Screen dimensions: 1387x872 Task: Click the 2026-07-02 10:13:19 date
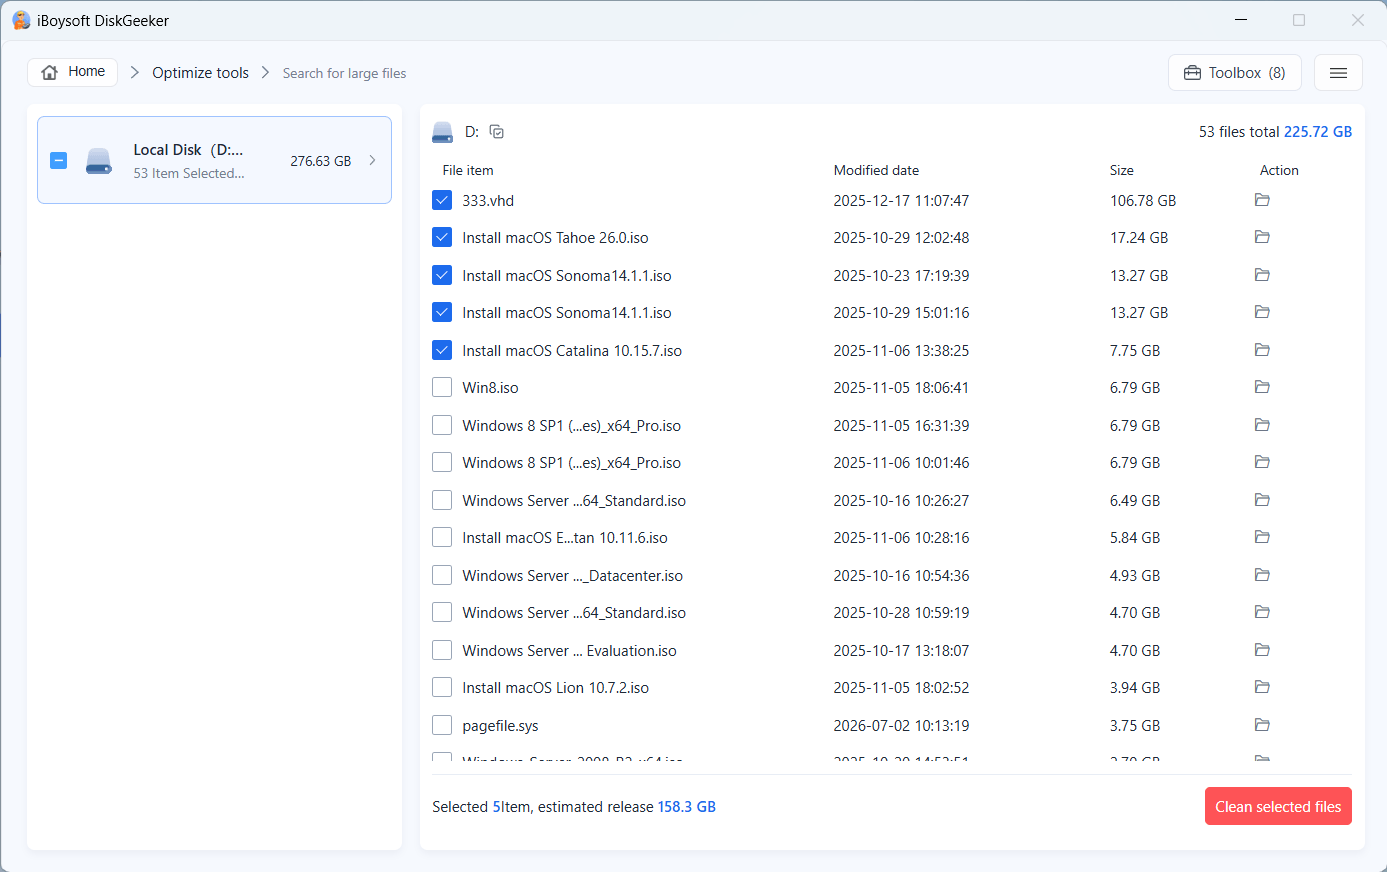point(901,725)
